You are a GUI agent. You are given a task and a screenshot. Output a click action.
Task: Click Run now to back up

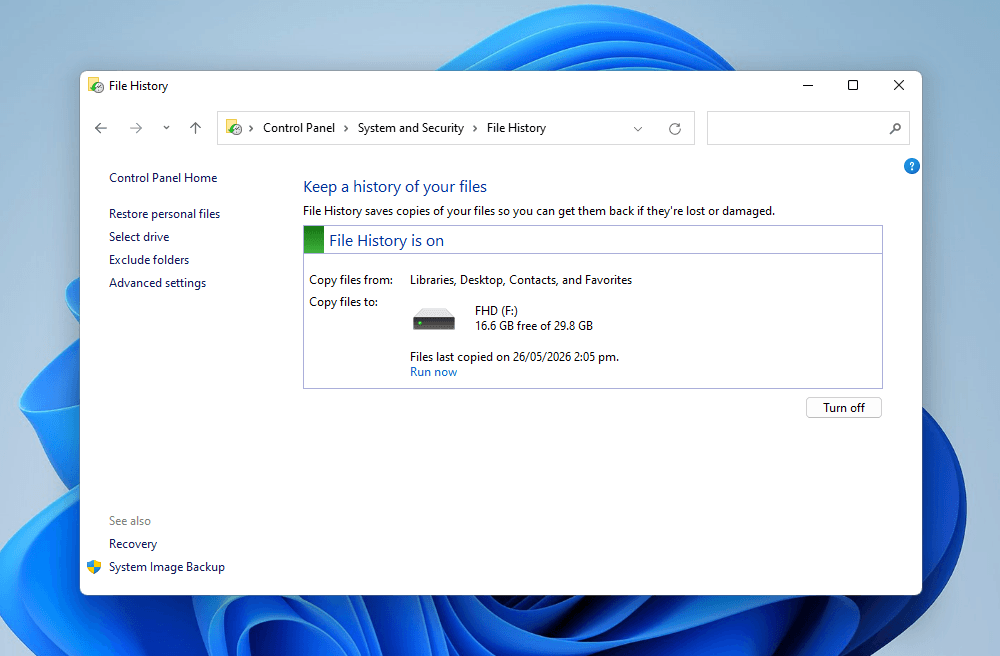(434, 372)
